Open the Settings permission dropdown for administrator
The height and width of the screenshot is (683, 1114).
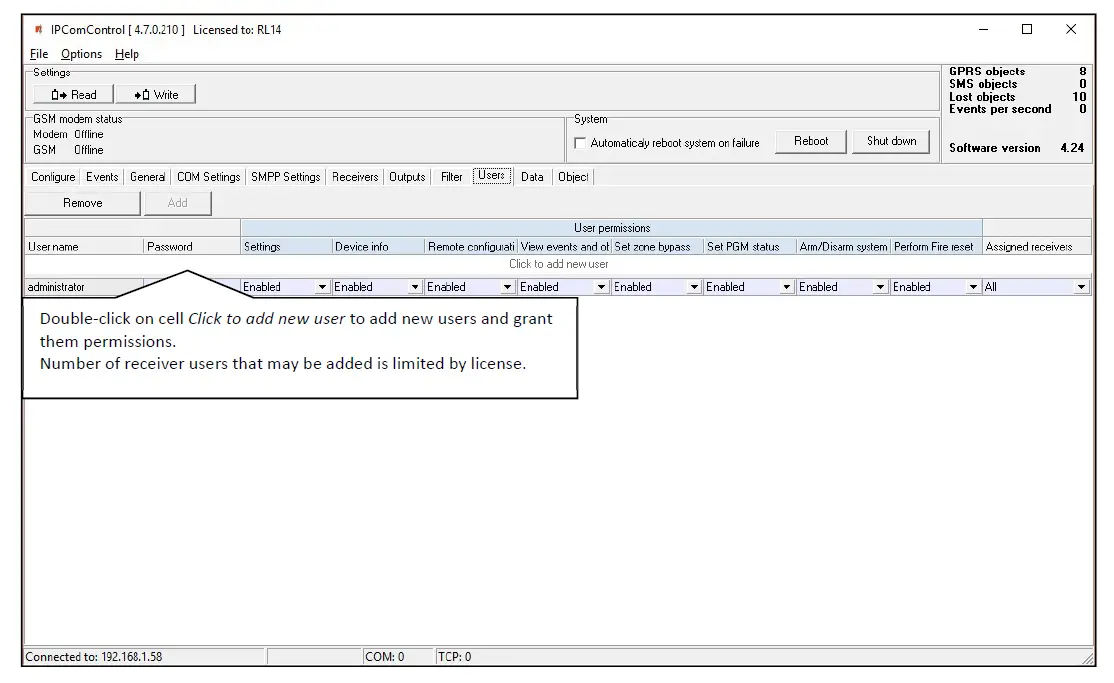tap(322, 287)
